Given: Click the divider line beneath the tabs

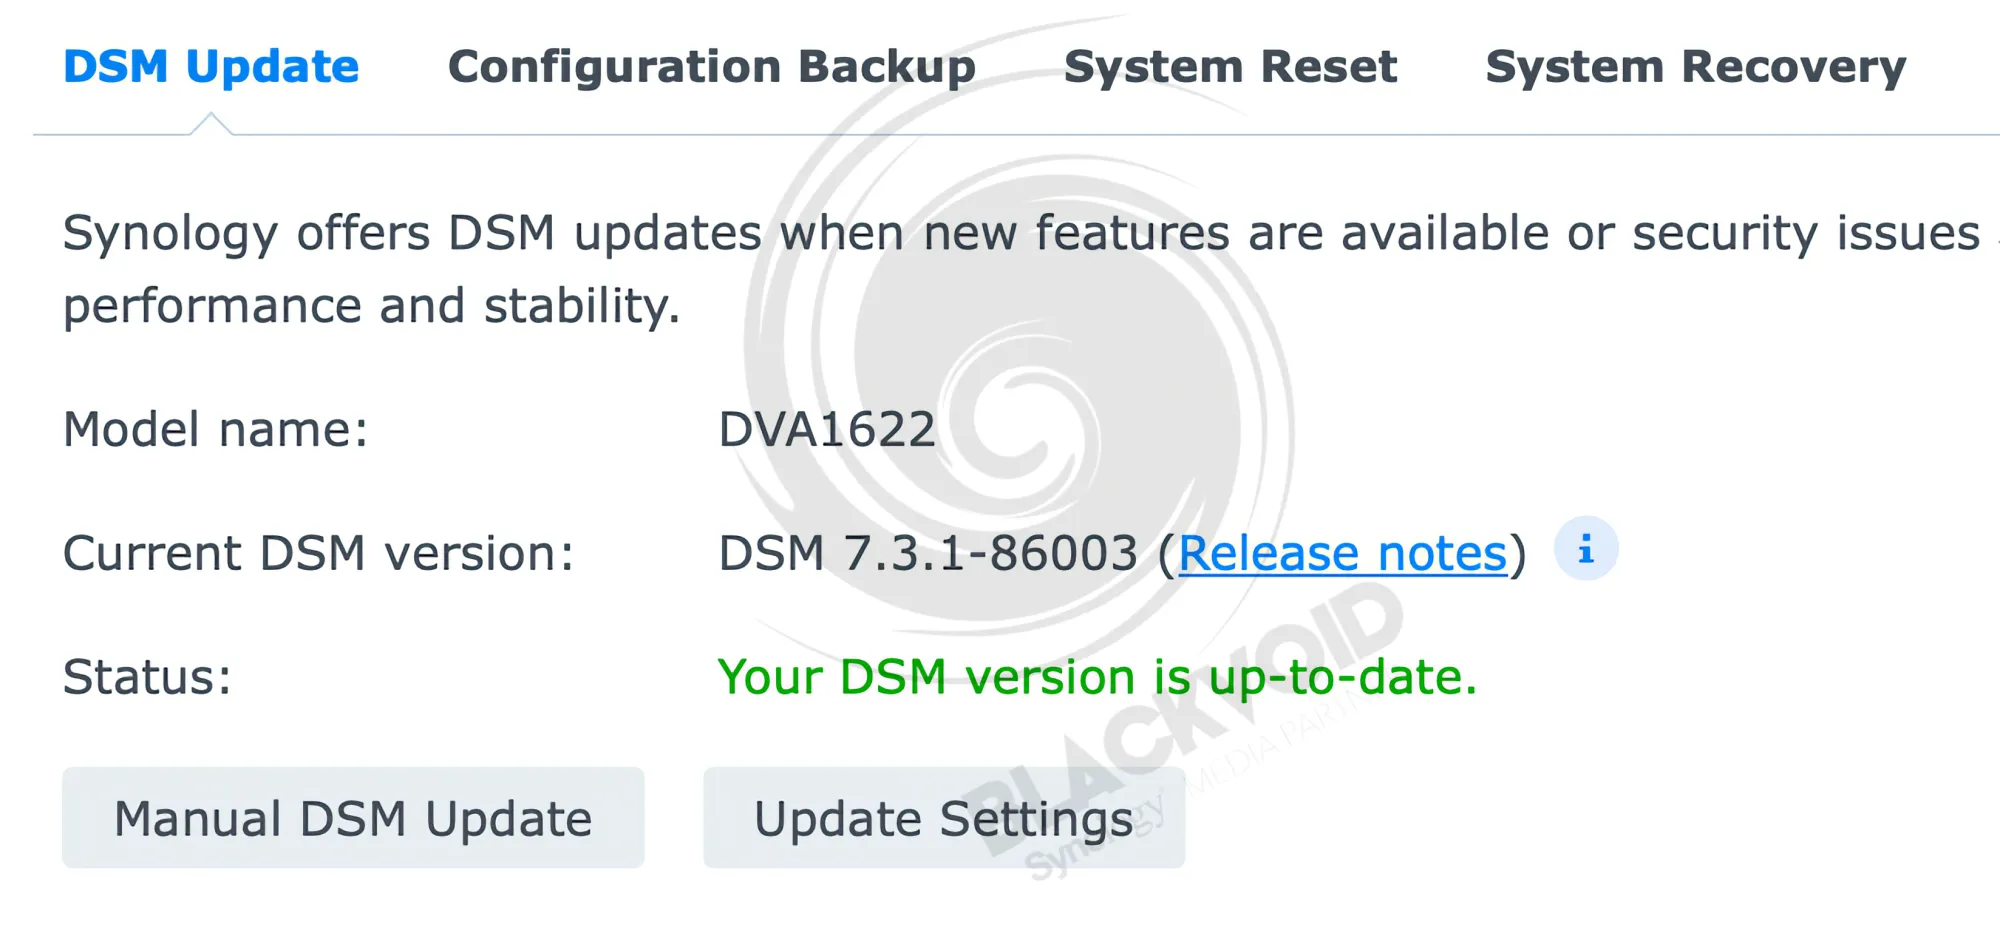Looking at the screenshot, I should [x=1100, y=134].
